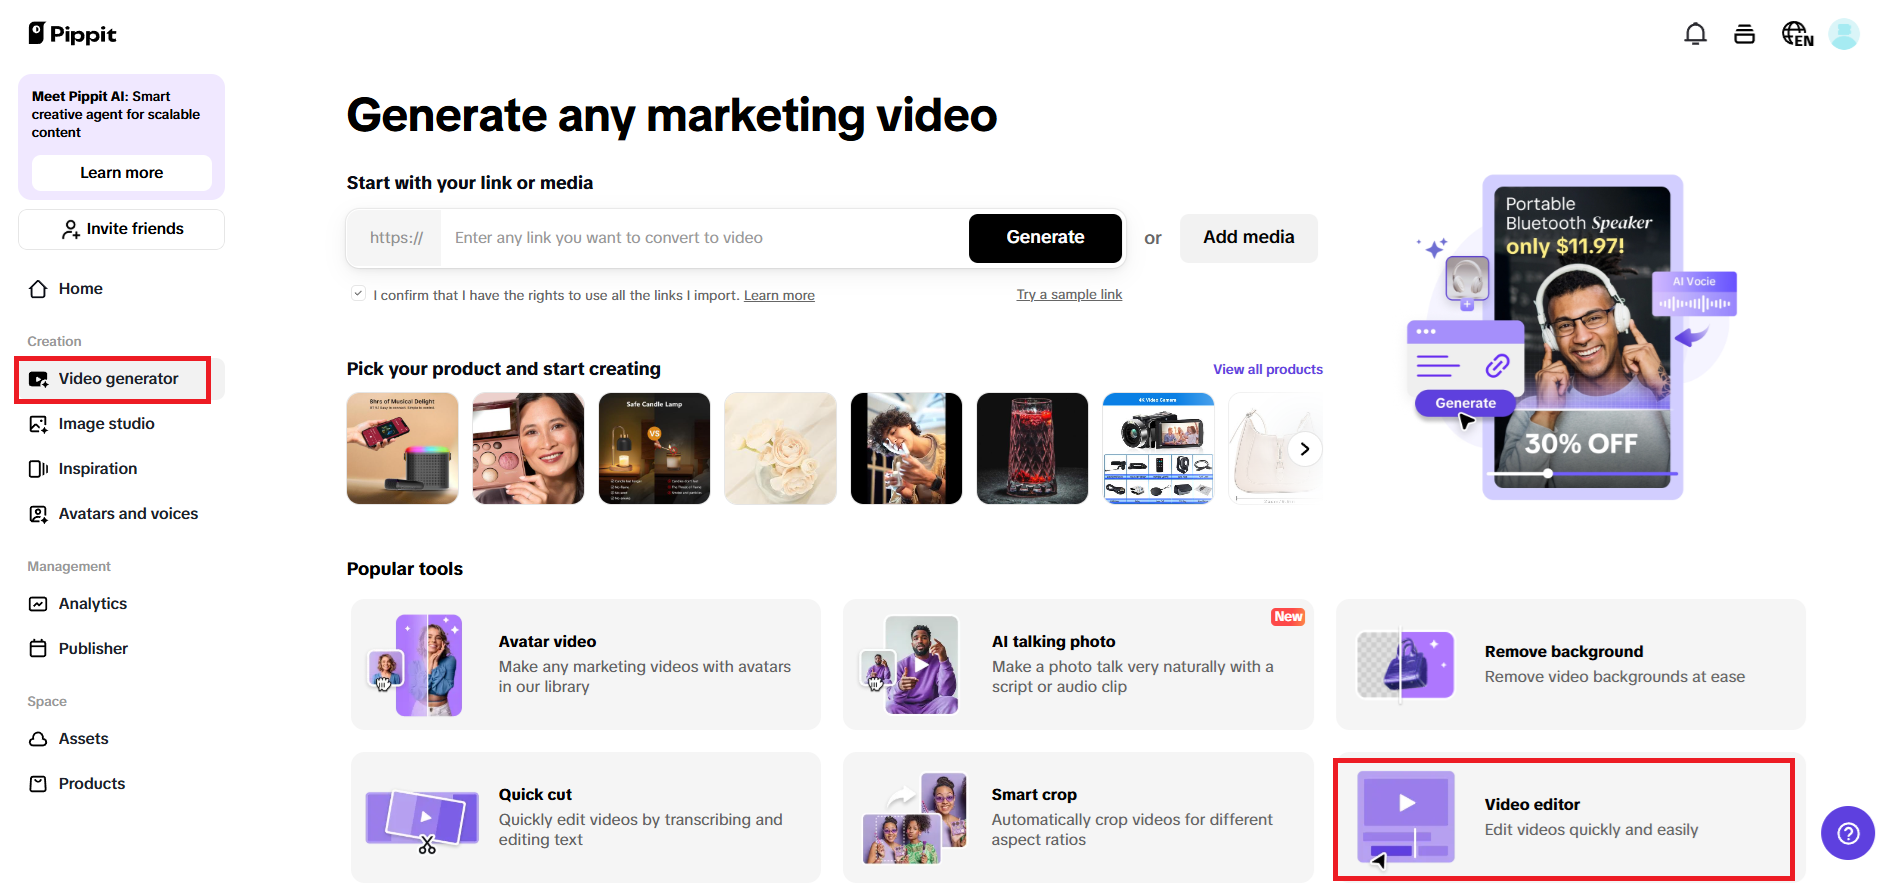Click the Quick cut scissors illustration
This screenshot has width=1901, height=886.
[x=422, y=820]
